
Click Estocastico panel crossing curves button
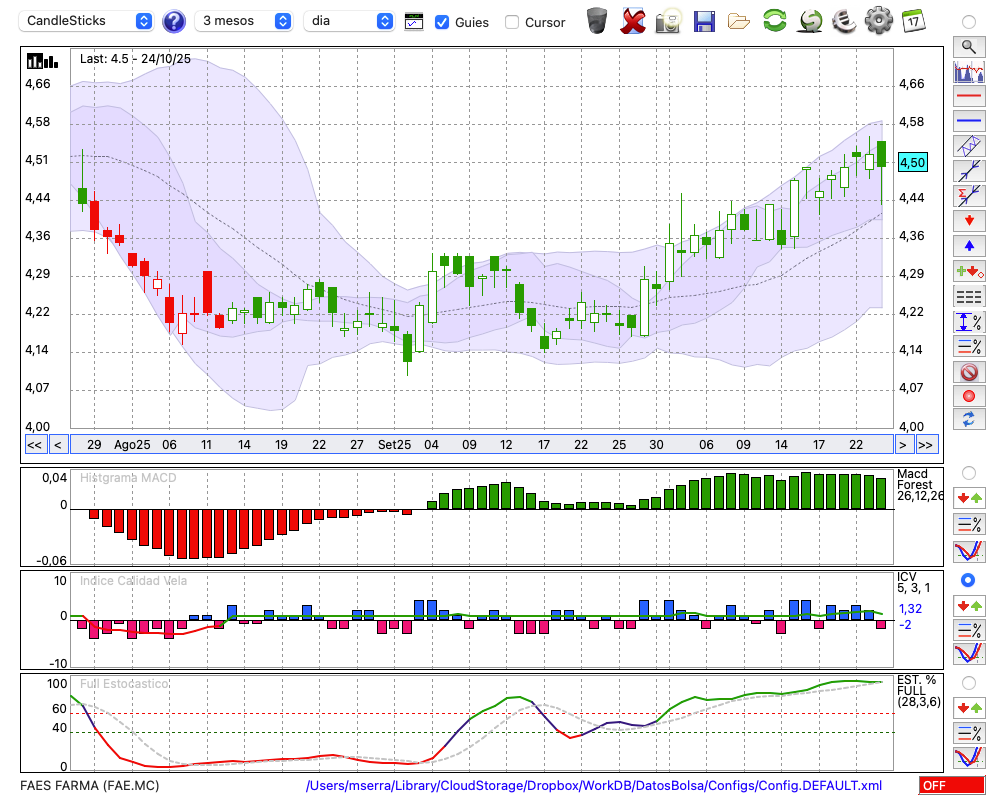coord(969,757)
